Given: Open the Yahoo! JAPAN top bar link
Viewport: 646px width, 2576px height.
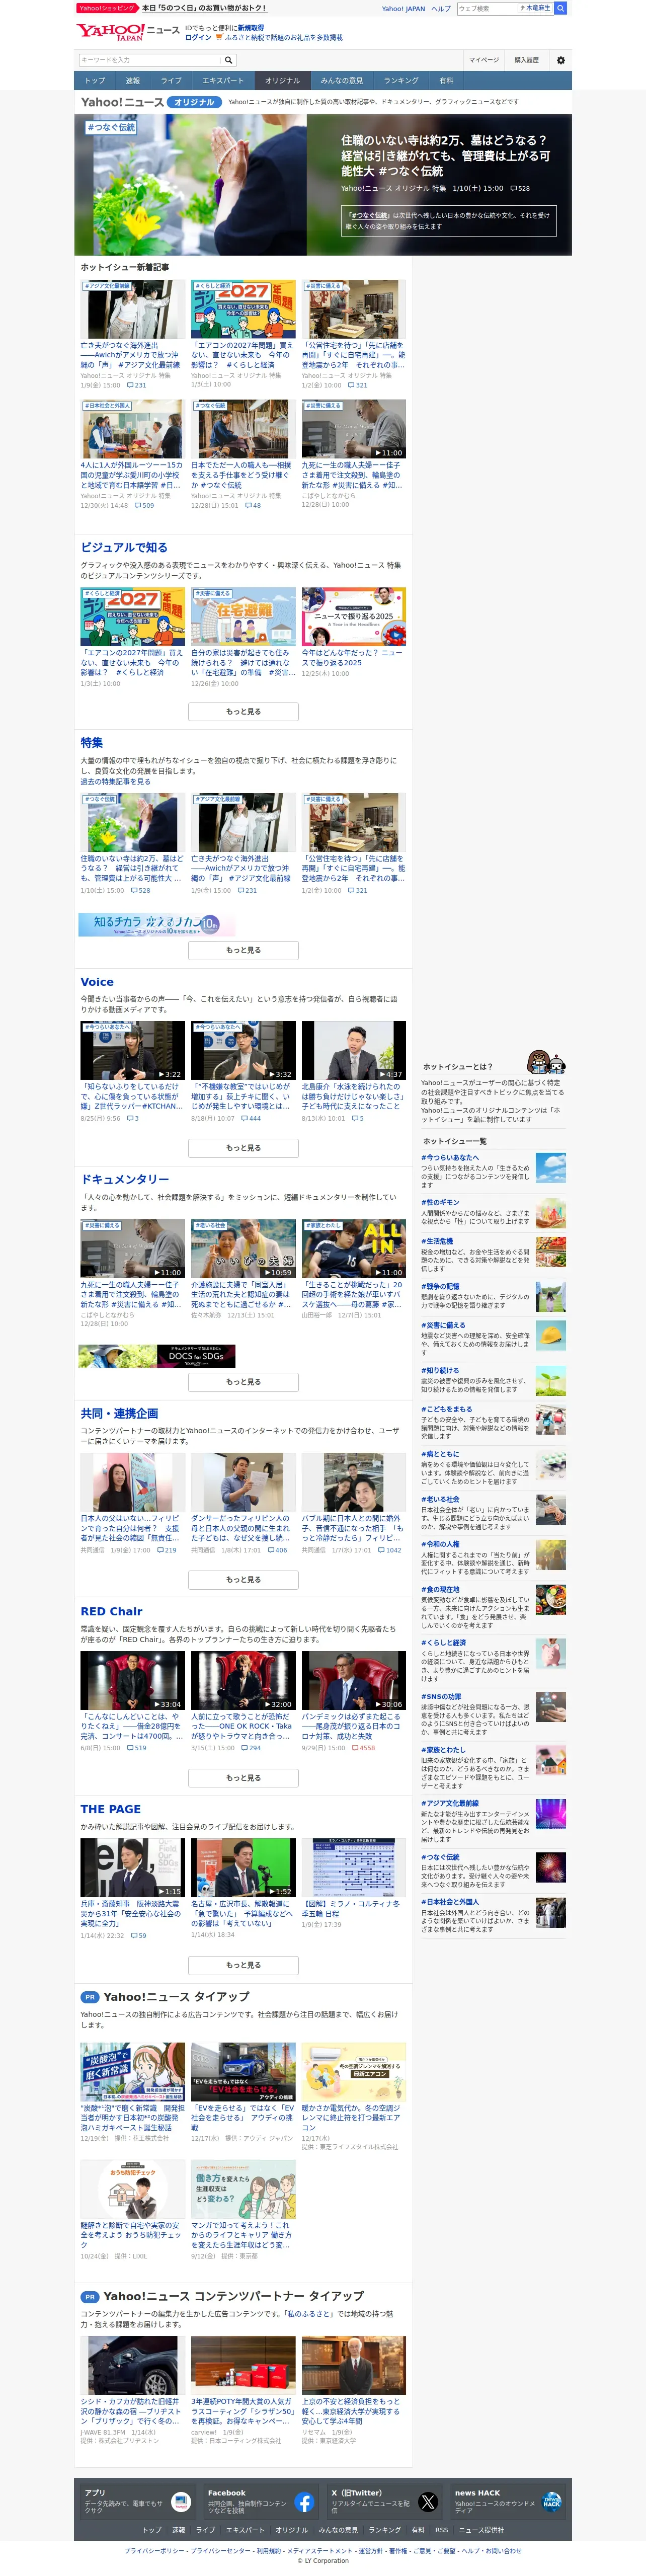Looking at the screenshot, I should [x=403, y=8].
